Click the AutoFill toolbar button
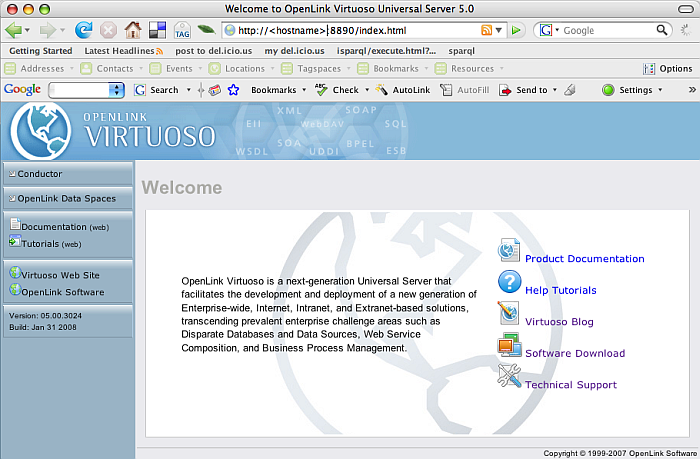The height and width of the screenshot is (459, 700). 465,90
